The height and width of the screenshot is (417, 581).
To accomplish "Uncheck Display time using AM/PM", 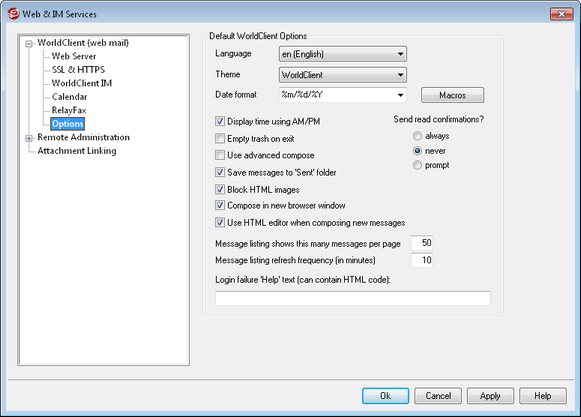I will tap(220, 122).
